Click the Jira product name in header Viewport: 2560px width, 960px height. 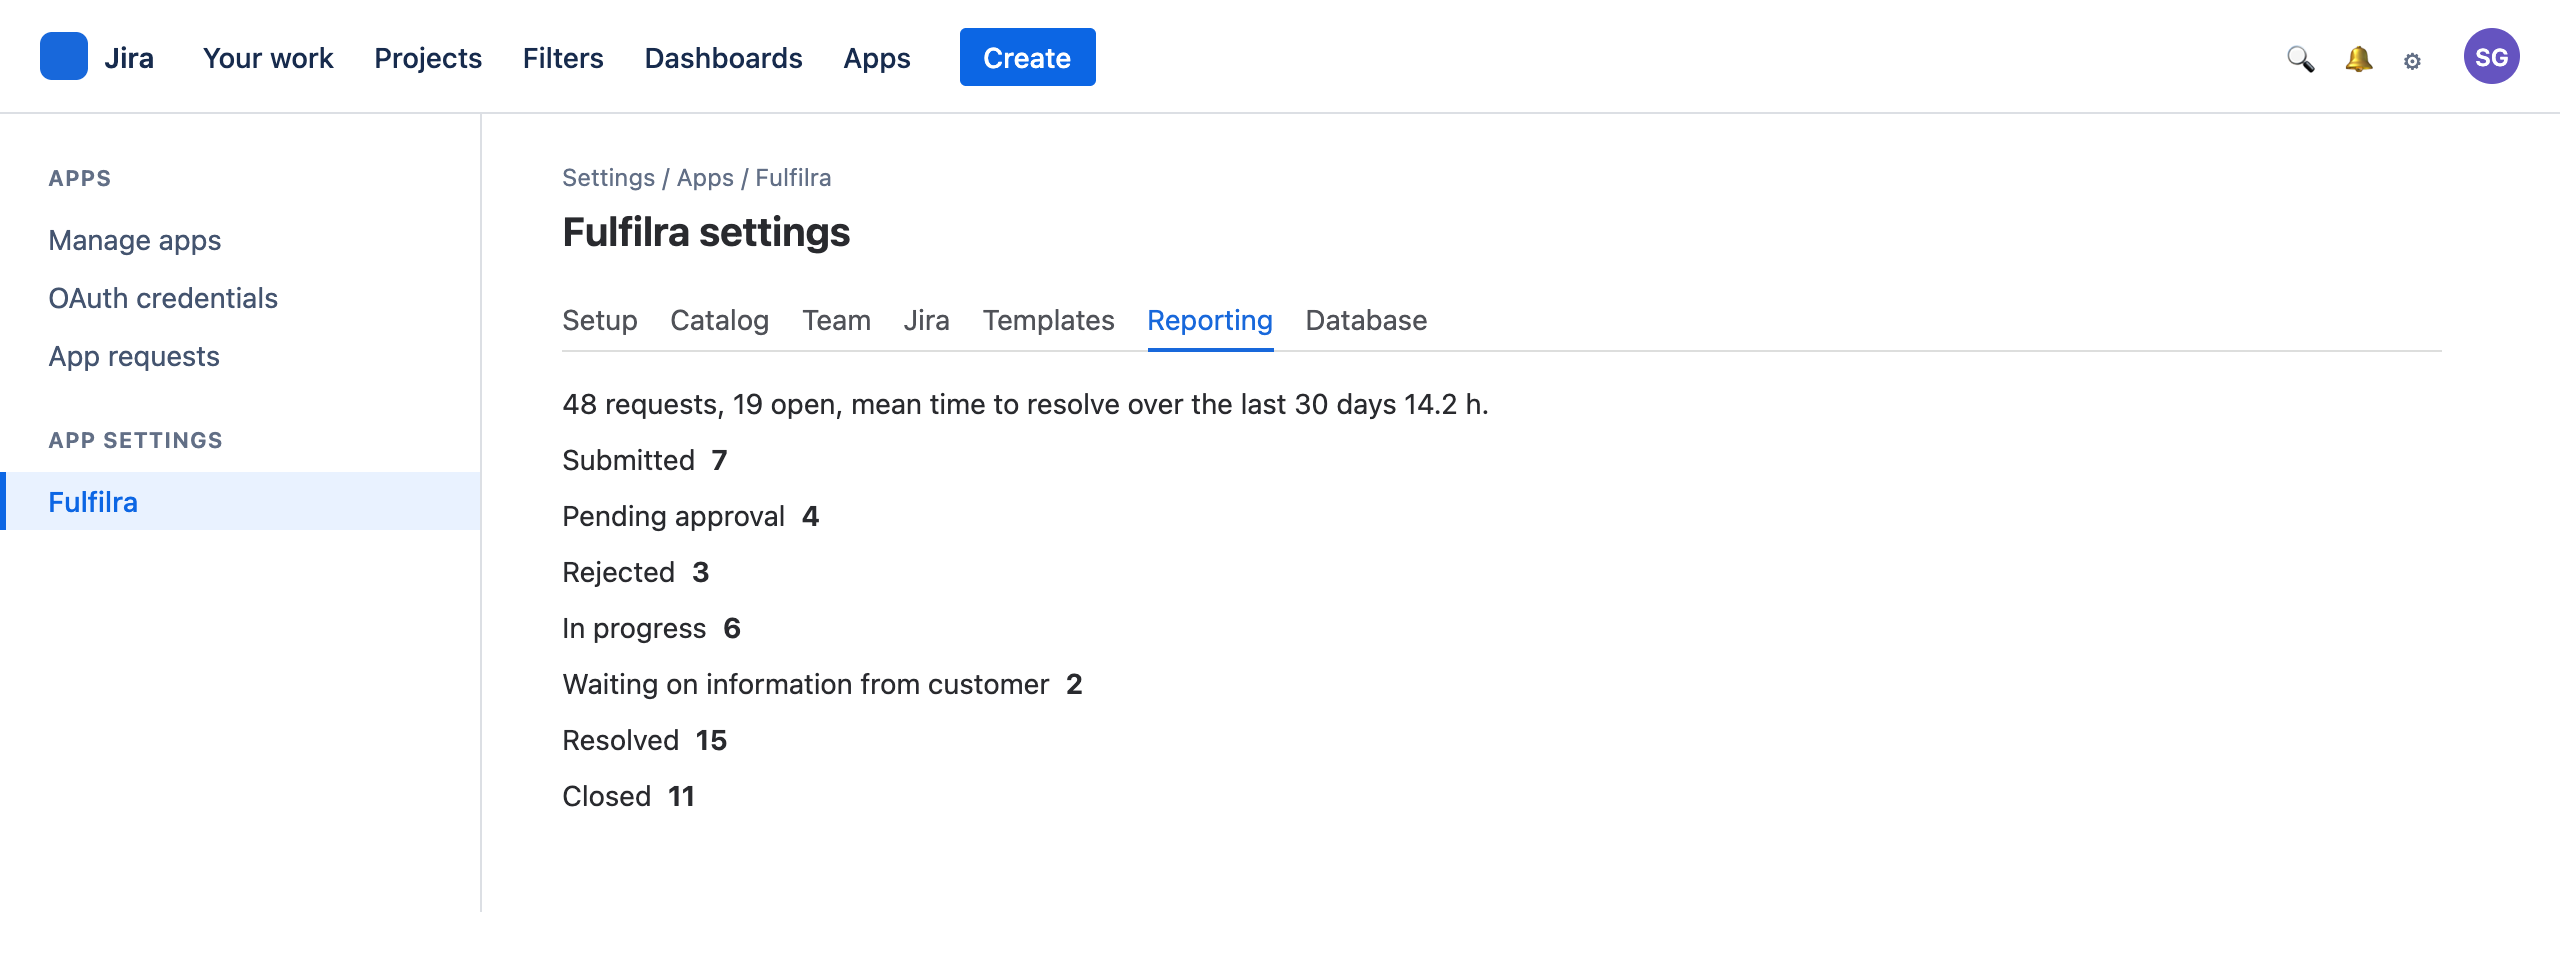129,58
